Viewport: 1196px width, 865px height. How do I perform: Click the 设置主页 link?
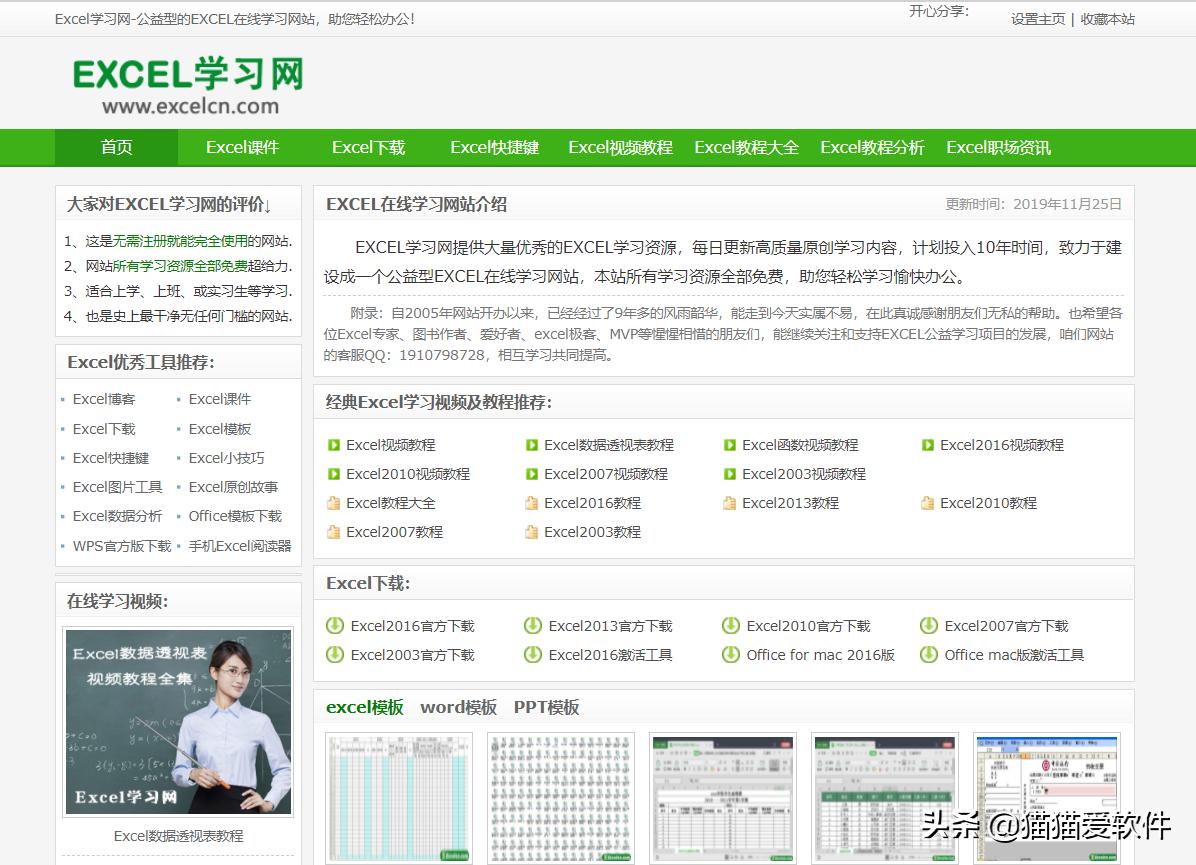pyautogui.click(x=1036, y=19)
